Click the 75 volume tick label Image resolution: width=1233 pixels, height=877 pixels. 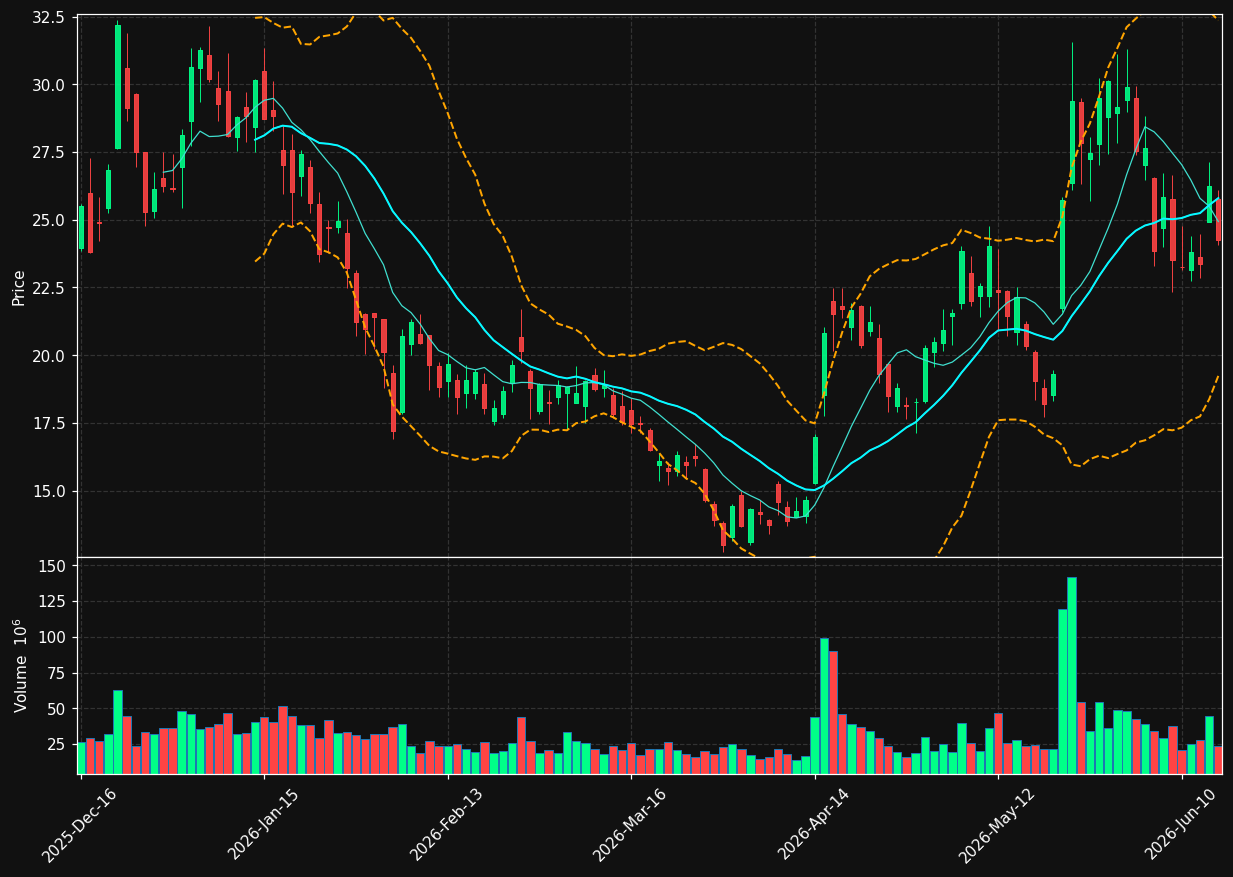tap(59, 673)
